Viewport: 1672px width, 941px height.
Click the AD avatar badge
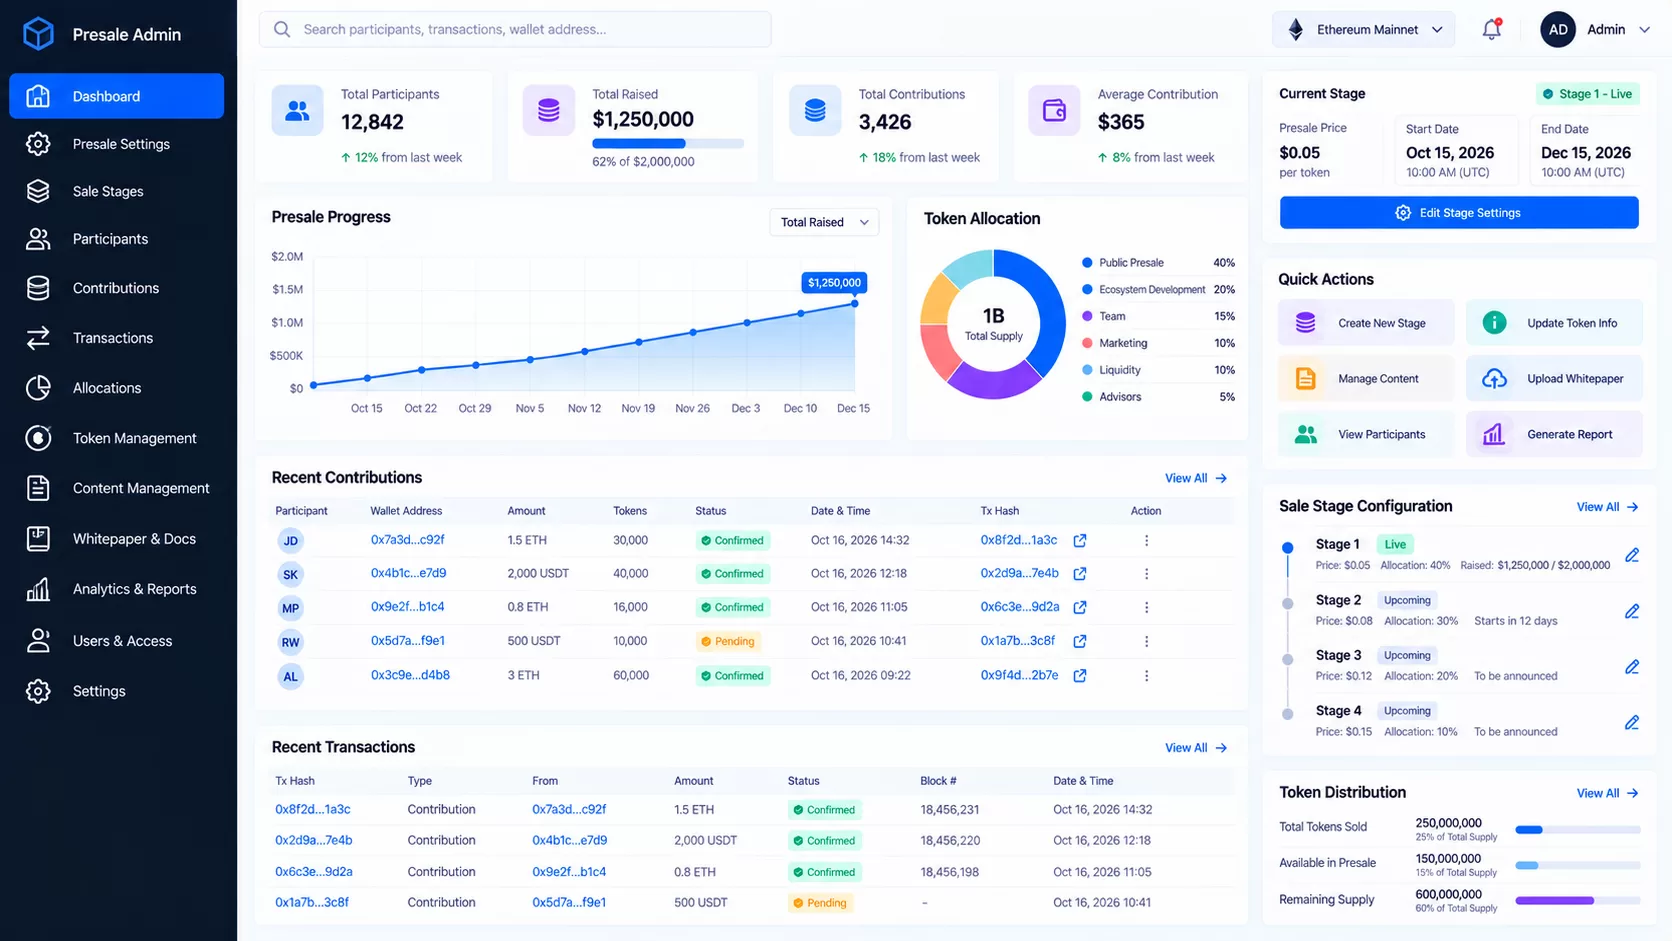[1558, 29]
